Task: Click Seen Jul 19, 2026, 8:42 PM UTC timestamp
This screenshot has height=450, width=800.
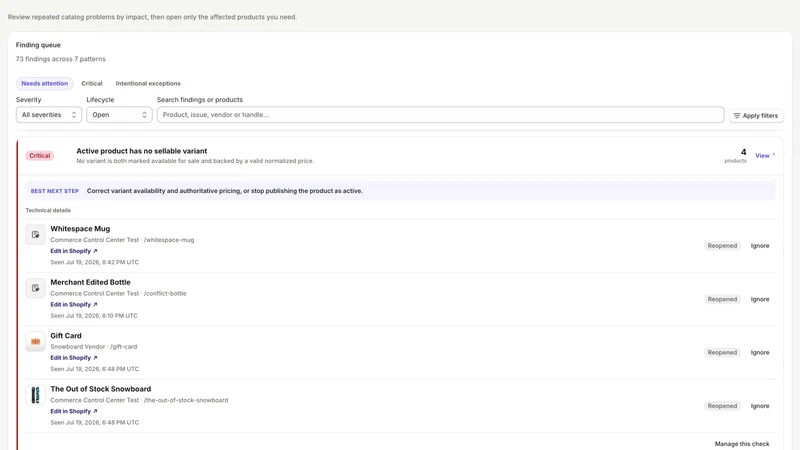Action: point(94,262)
